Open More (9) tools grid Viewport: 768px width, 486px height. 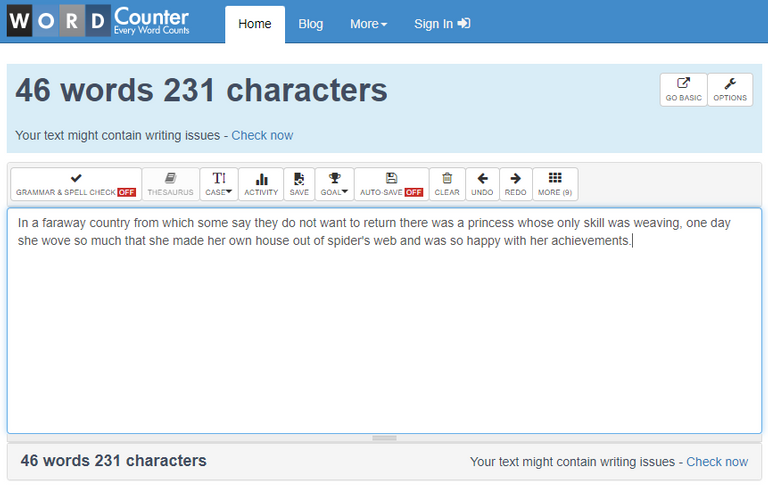(x=555, y=184)
